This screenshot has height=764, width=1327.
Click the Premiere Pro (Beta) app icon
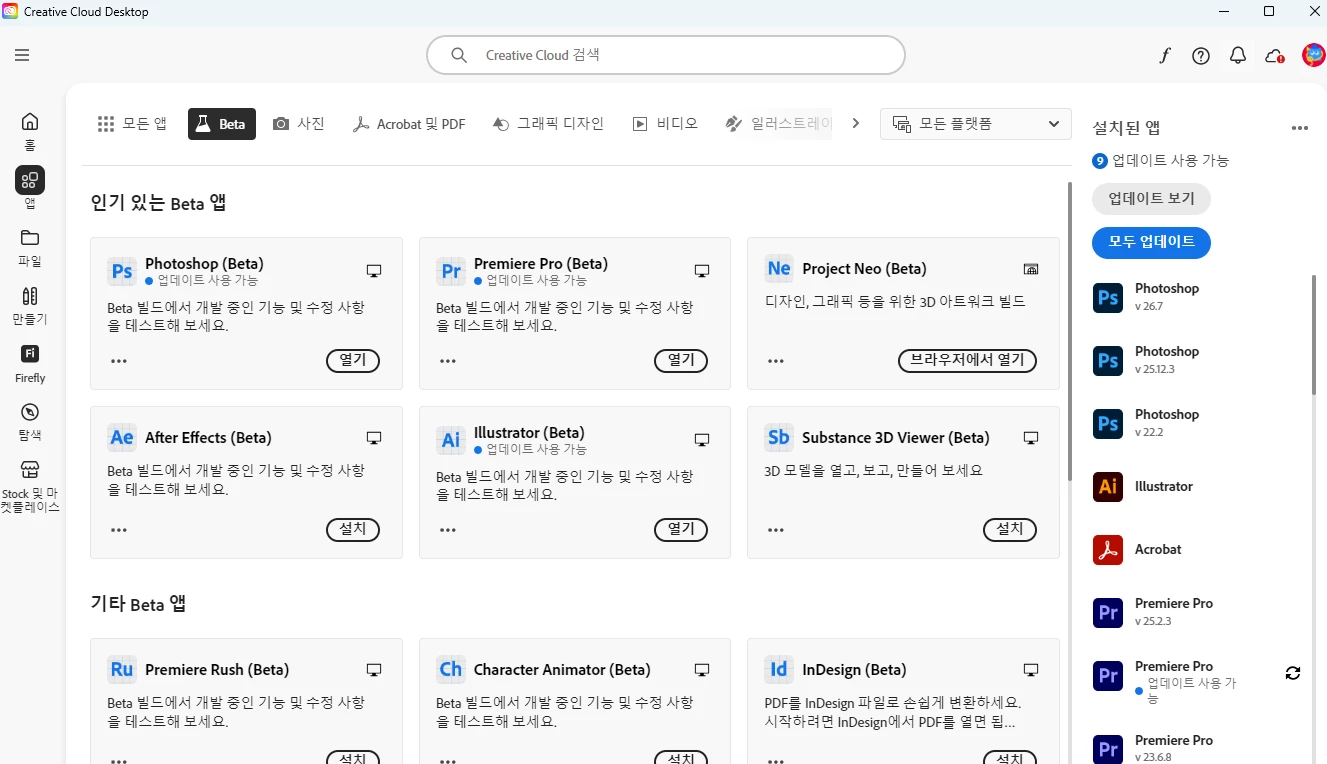(451, 271)
